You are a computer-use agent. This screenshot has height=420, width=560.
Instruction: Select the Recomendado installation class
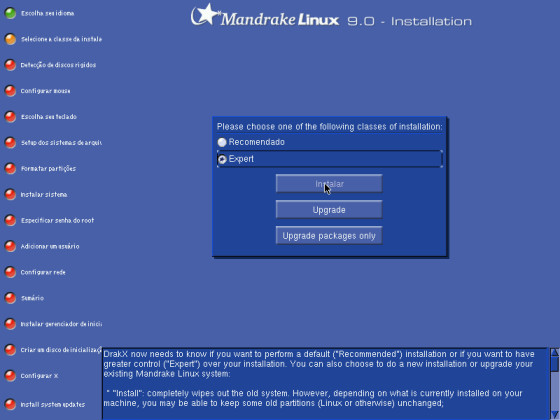222,142
